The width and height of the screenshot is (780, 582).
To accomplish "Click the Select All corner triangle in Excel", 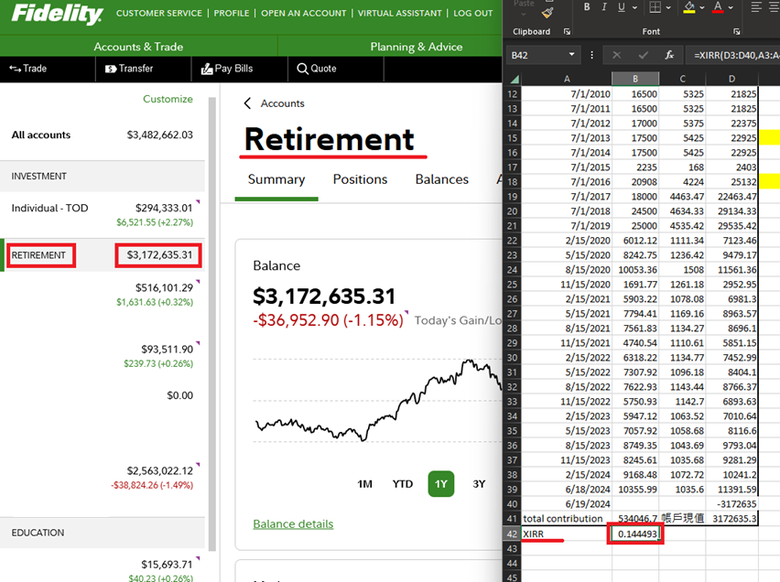I will click(x=514, y=79).
